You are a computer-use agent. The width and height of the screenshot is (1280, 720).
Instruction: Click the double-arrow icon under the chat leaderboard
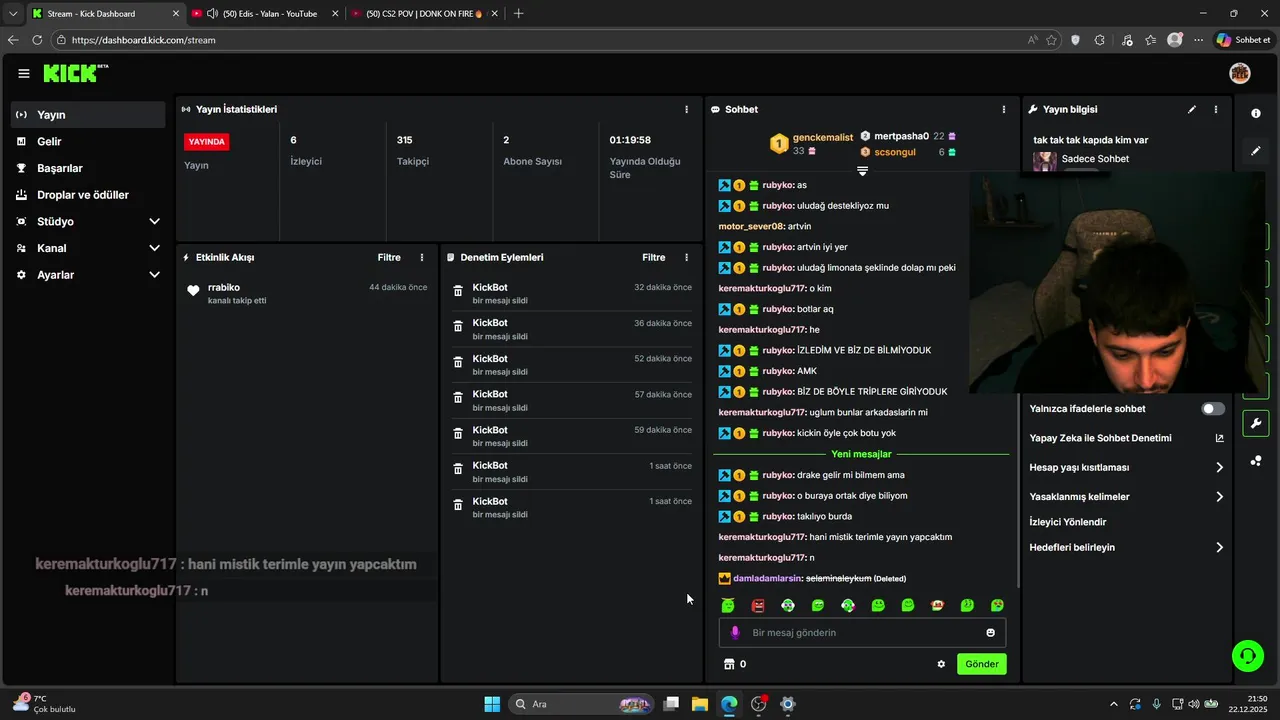pos(862,171)
